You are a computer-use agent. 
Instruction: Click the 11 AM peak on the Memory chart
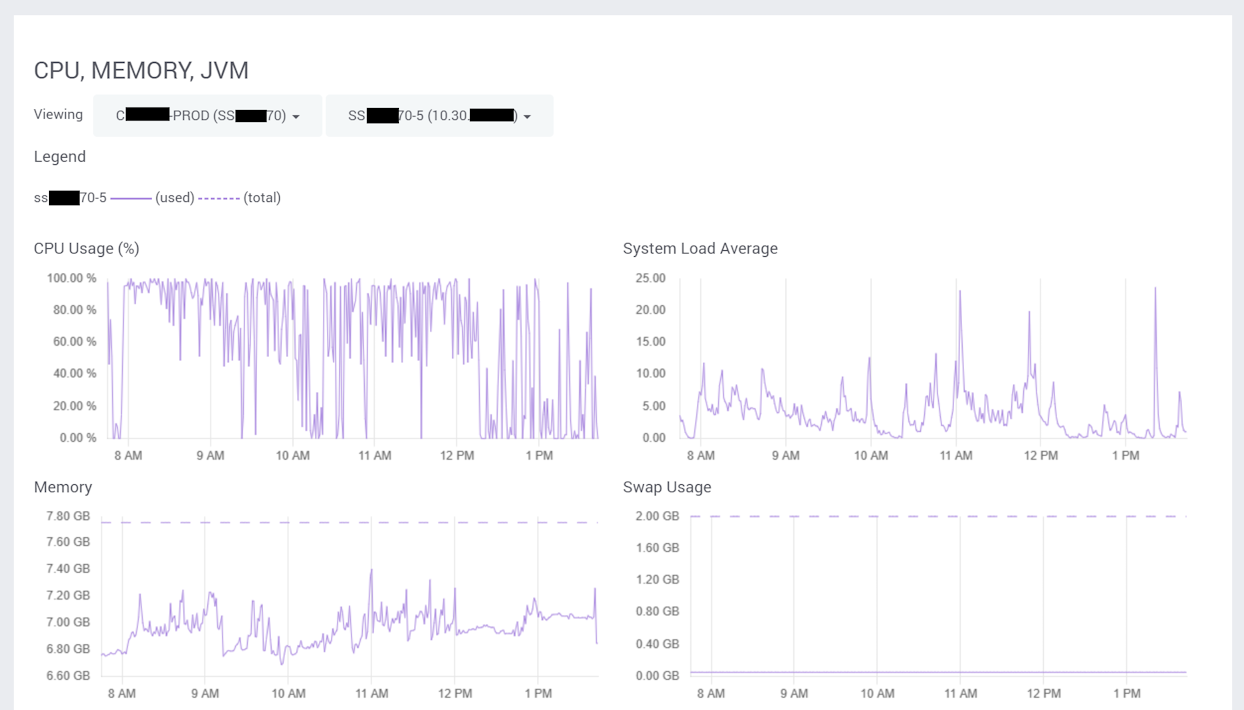pyautogui.click(x=374, y=570)
